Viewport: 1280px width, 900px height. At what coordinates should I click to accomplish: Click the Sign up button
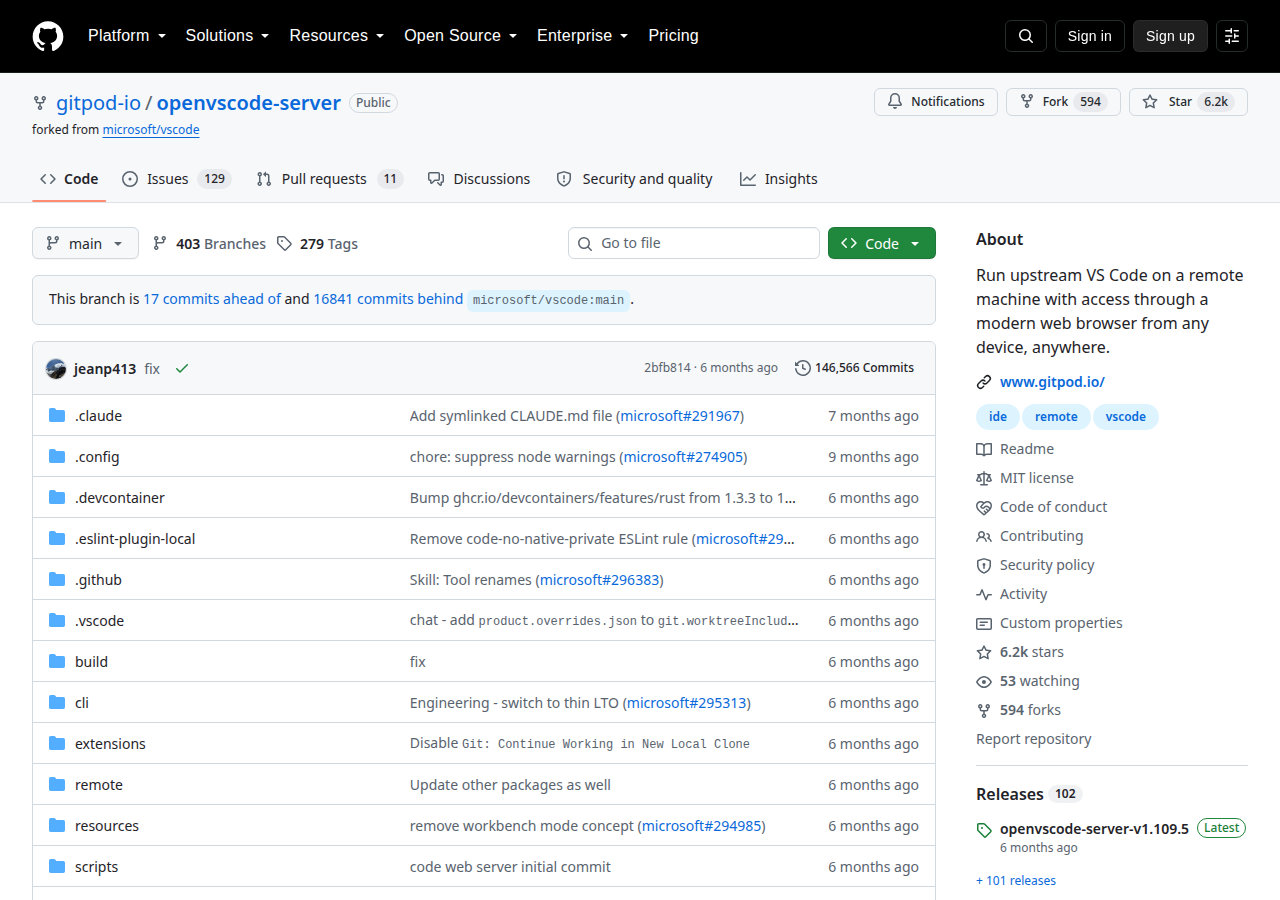(1170, 36)
